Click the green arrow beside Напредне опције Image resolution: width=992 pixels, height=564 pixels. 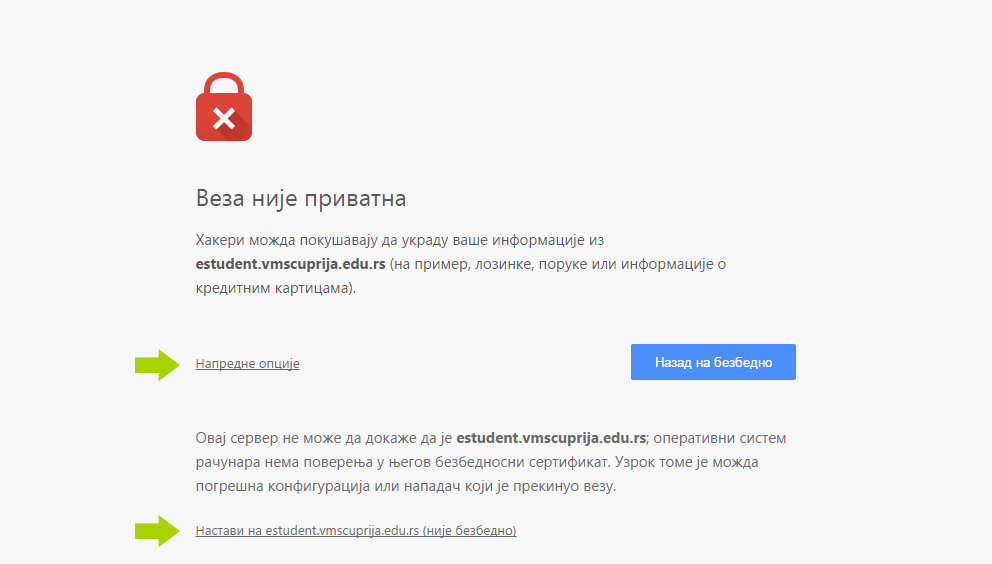(x=155, y=364)
